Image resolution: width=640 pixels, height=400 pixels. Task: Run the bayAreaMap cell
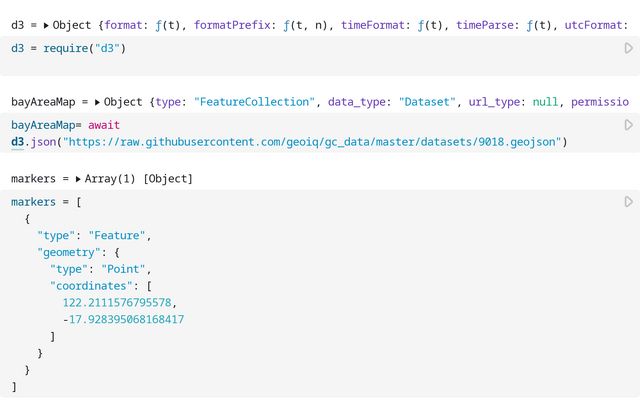[628, 125]
